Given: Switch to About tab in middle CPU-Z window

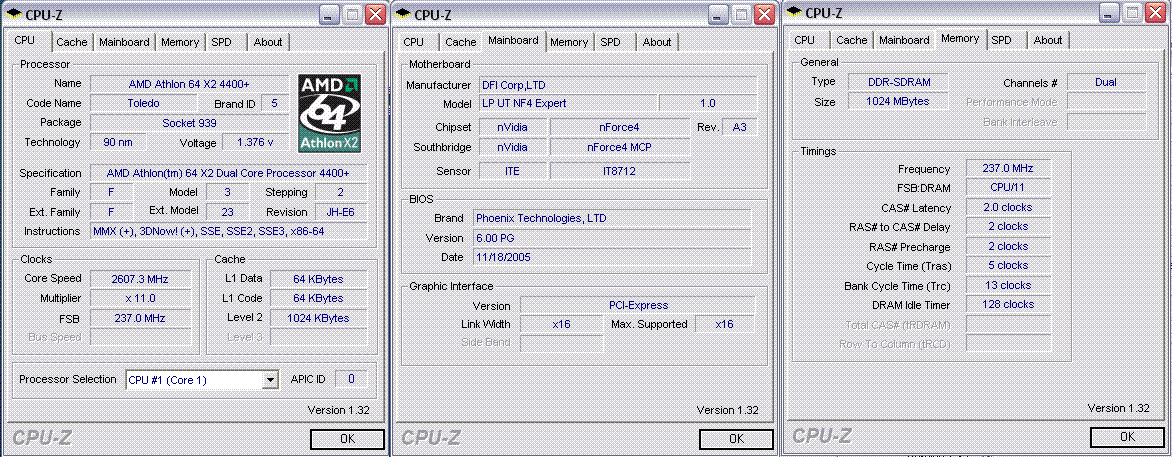Looking at the screenshot, I should (x=656, y=42).
